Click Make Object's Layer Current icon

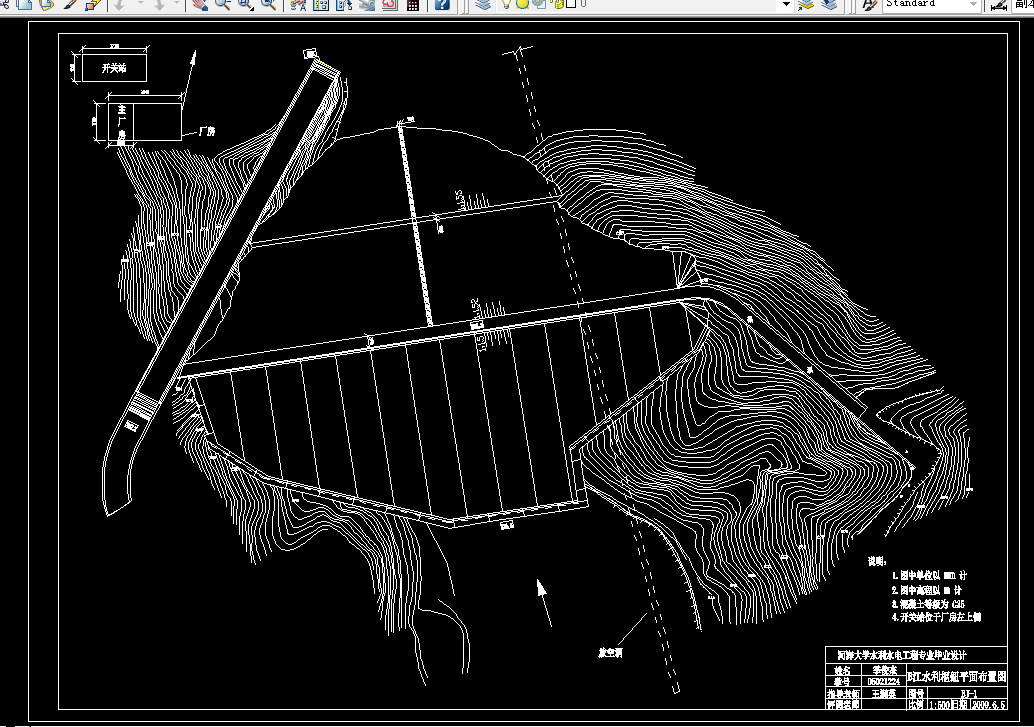click(806, 5)
